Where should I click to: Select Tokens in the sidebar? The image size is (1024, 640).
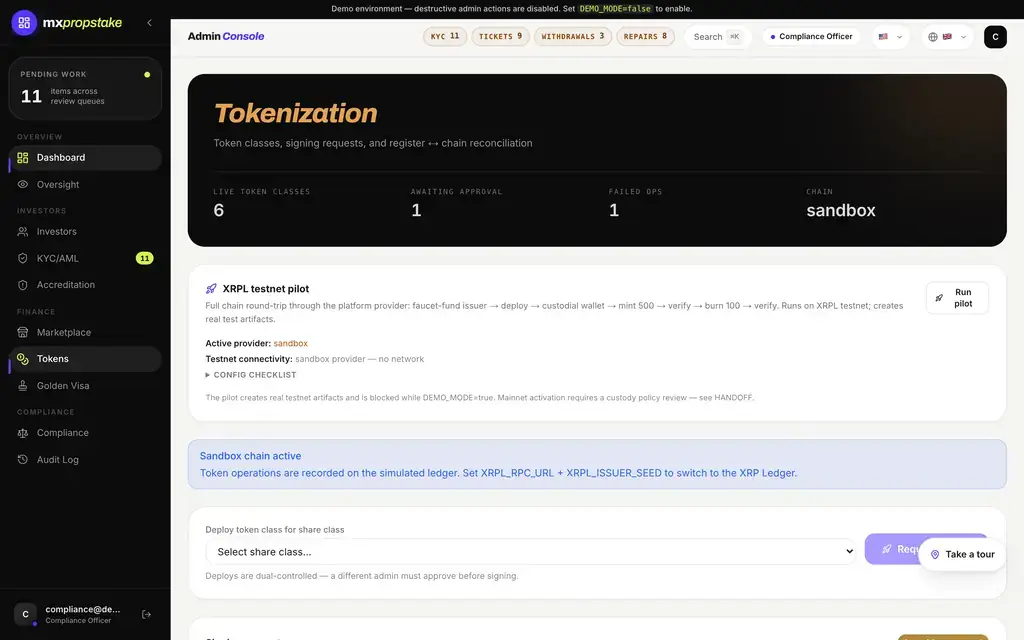tap(85, 359)
